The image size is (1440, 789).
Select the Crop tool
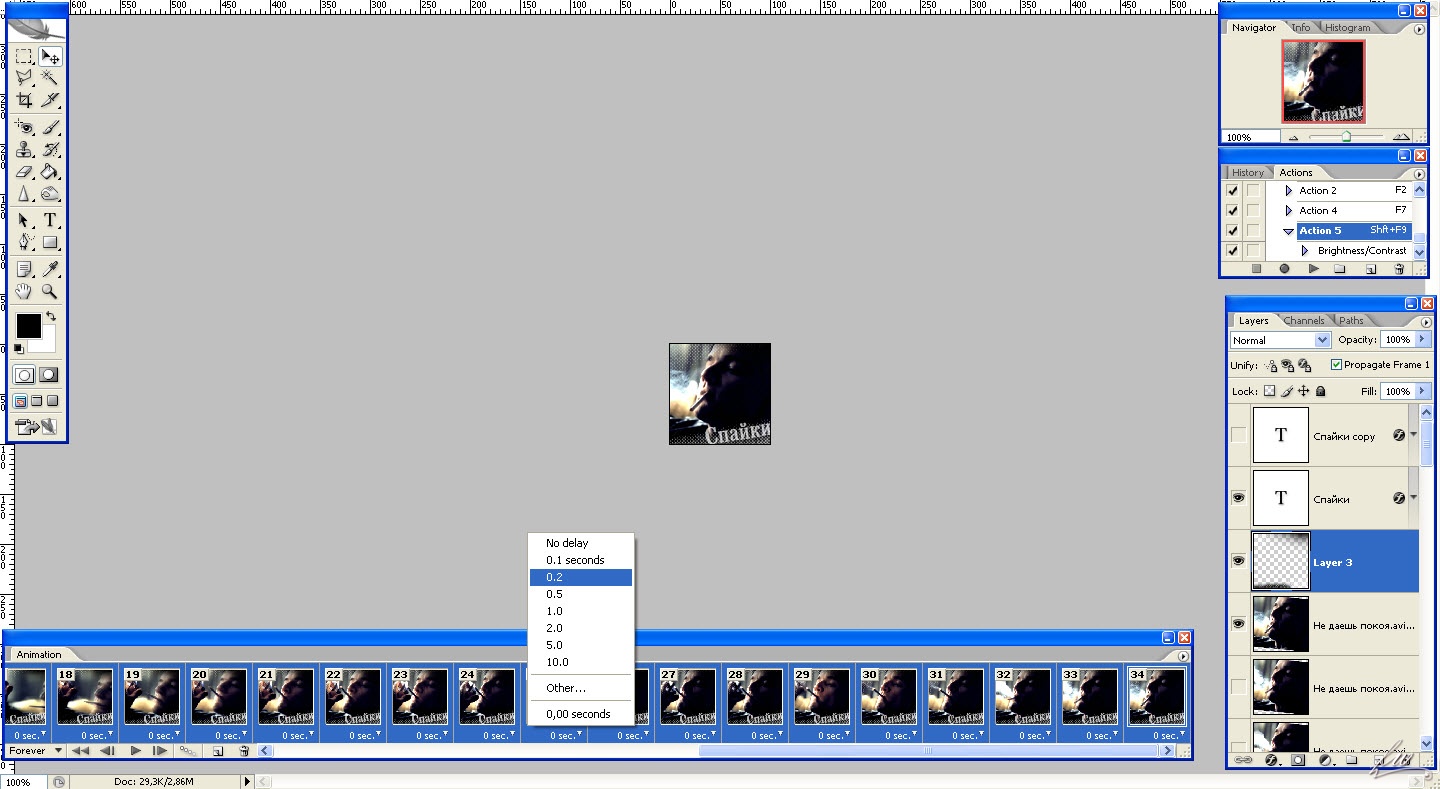(x=24, y=100)
